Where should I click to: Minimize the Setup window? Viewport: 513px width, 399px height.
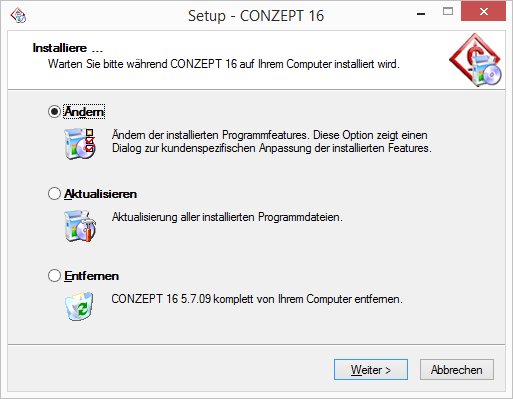coord(421,13)
